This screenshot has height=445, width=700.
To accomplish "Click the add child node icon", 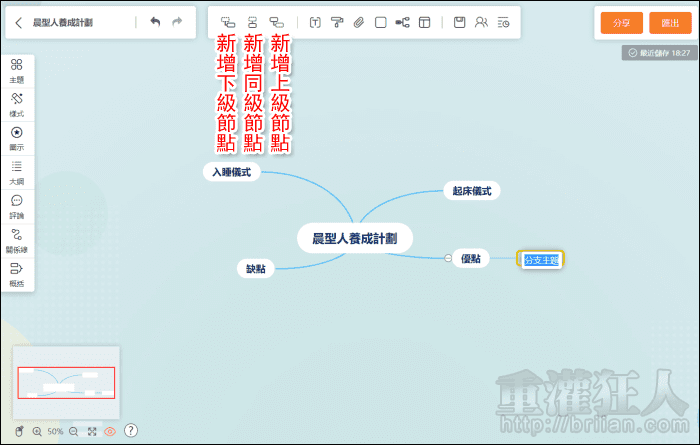I will click(x=228, y=22).
